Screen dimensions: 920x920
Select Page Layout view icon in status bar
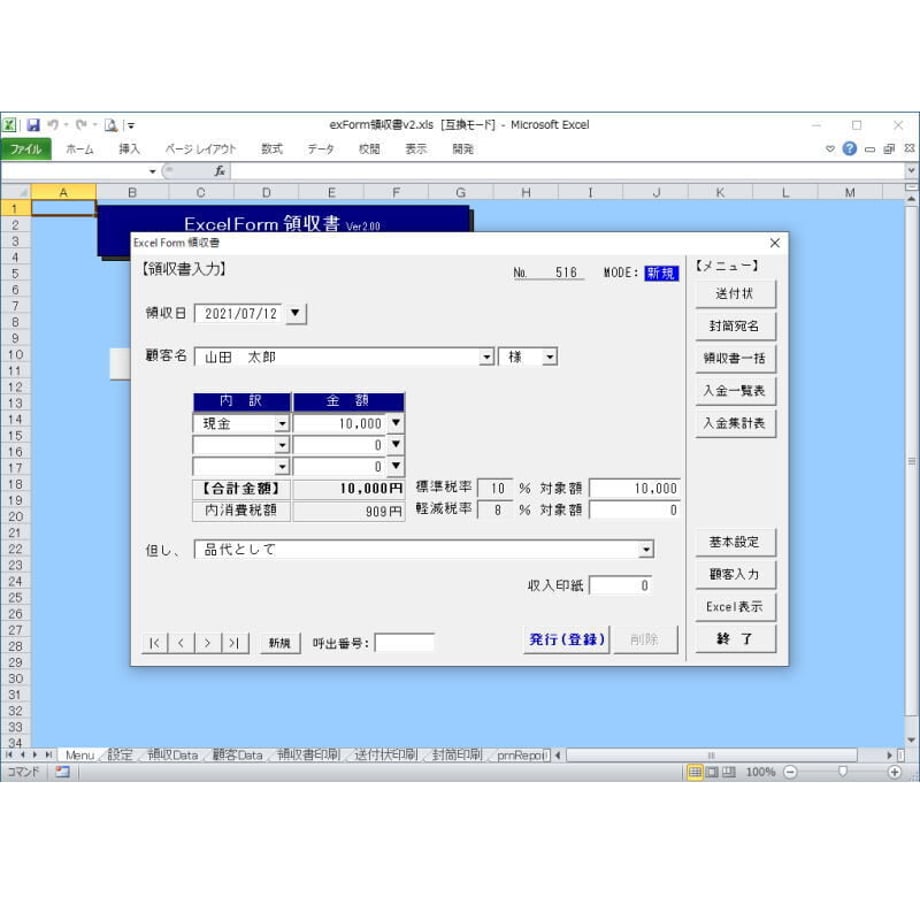tap(712, 772)
